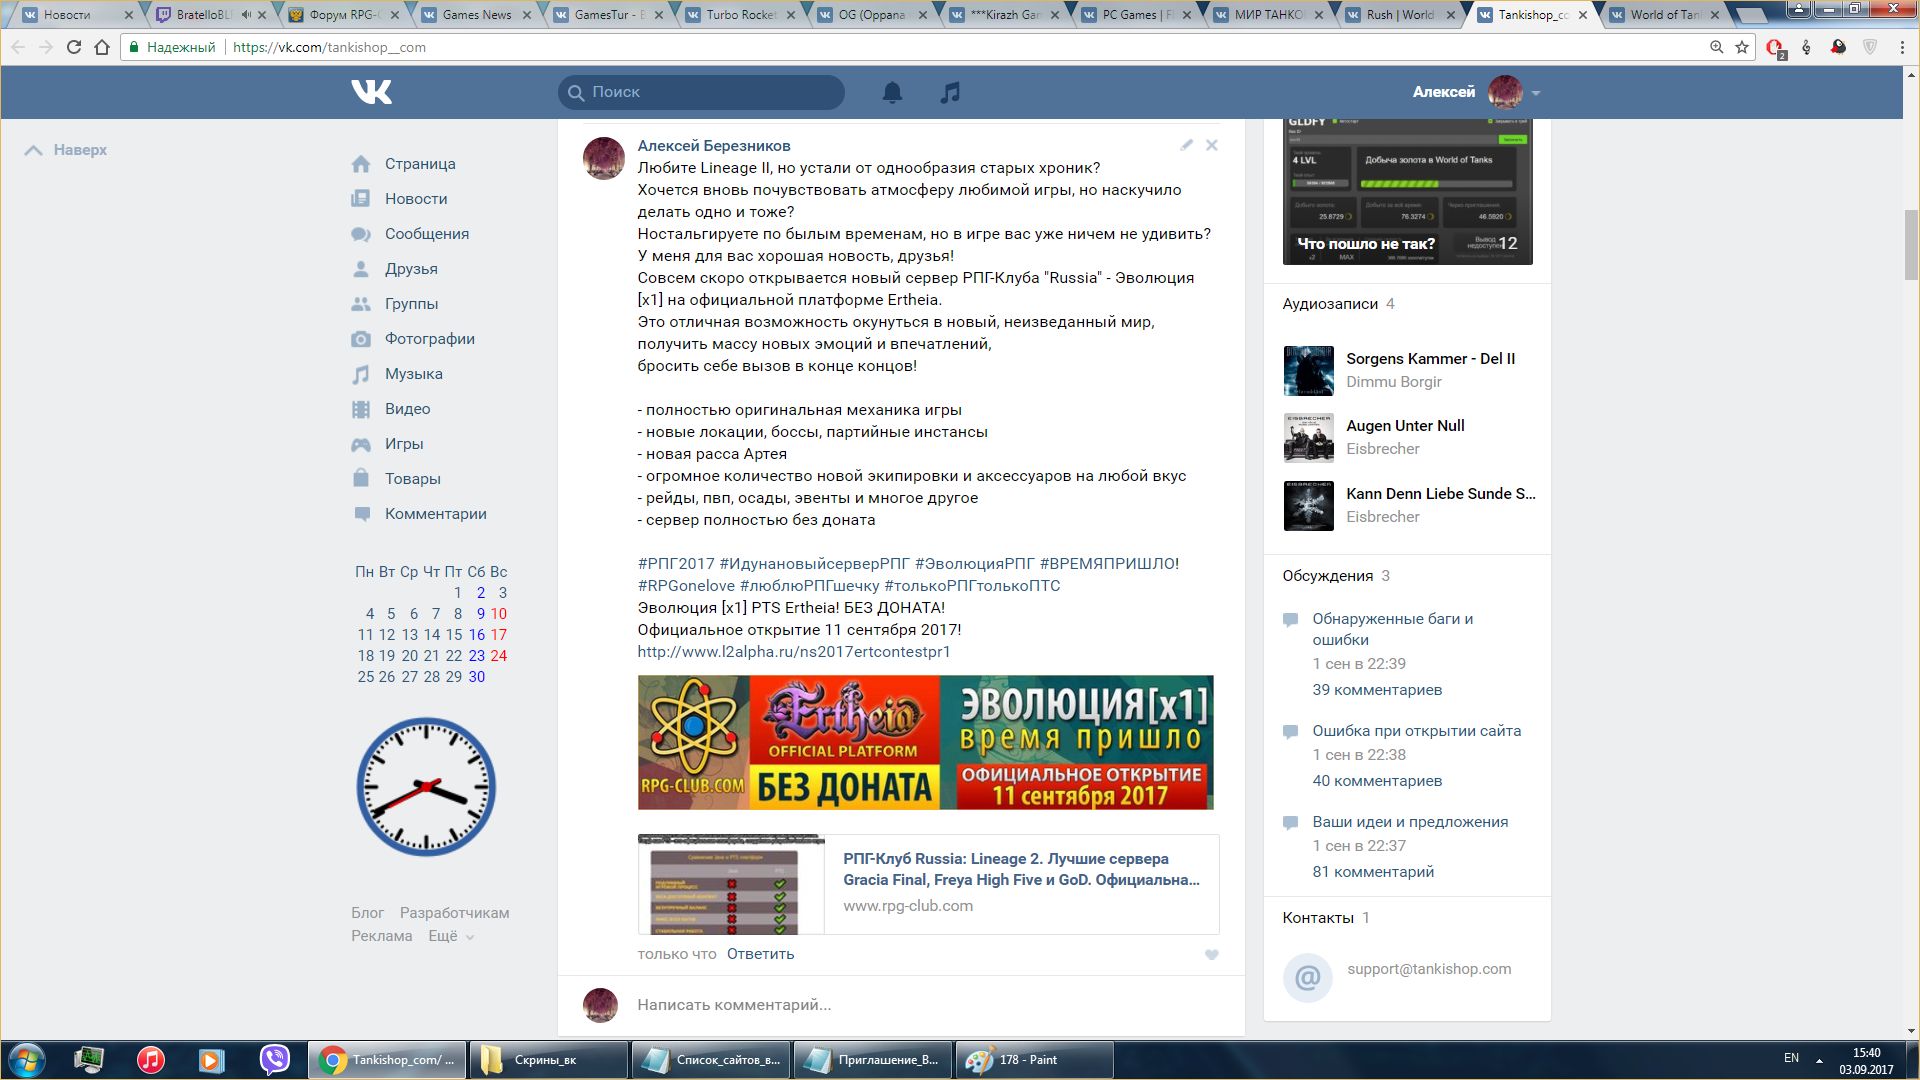Click the Товары bag icon
This screenshot has height=1080, width=1920.
coord(361,478)
